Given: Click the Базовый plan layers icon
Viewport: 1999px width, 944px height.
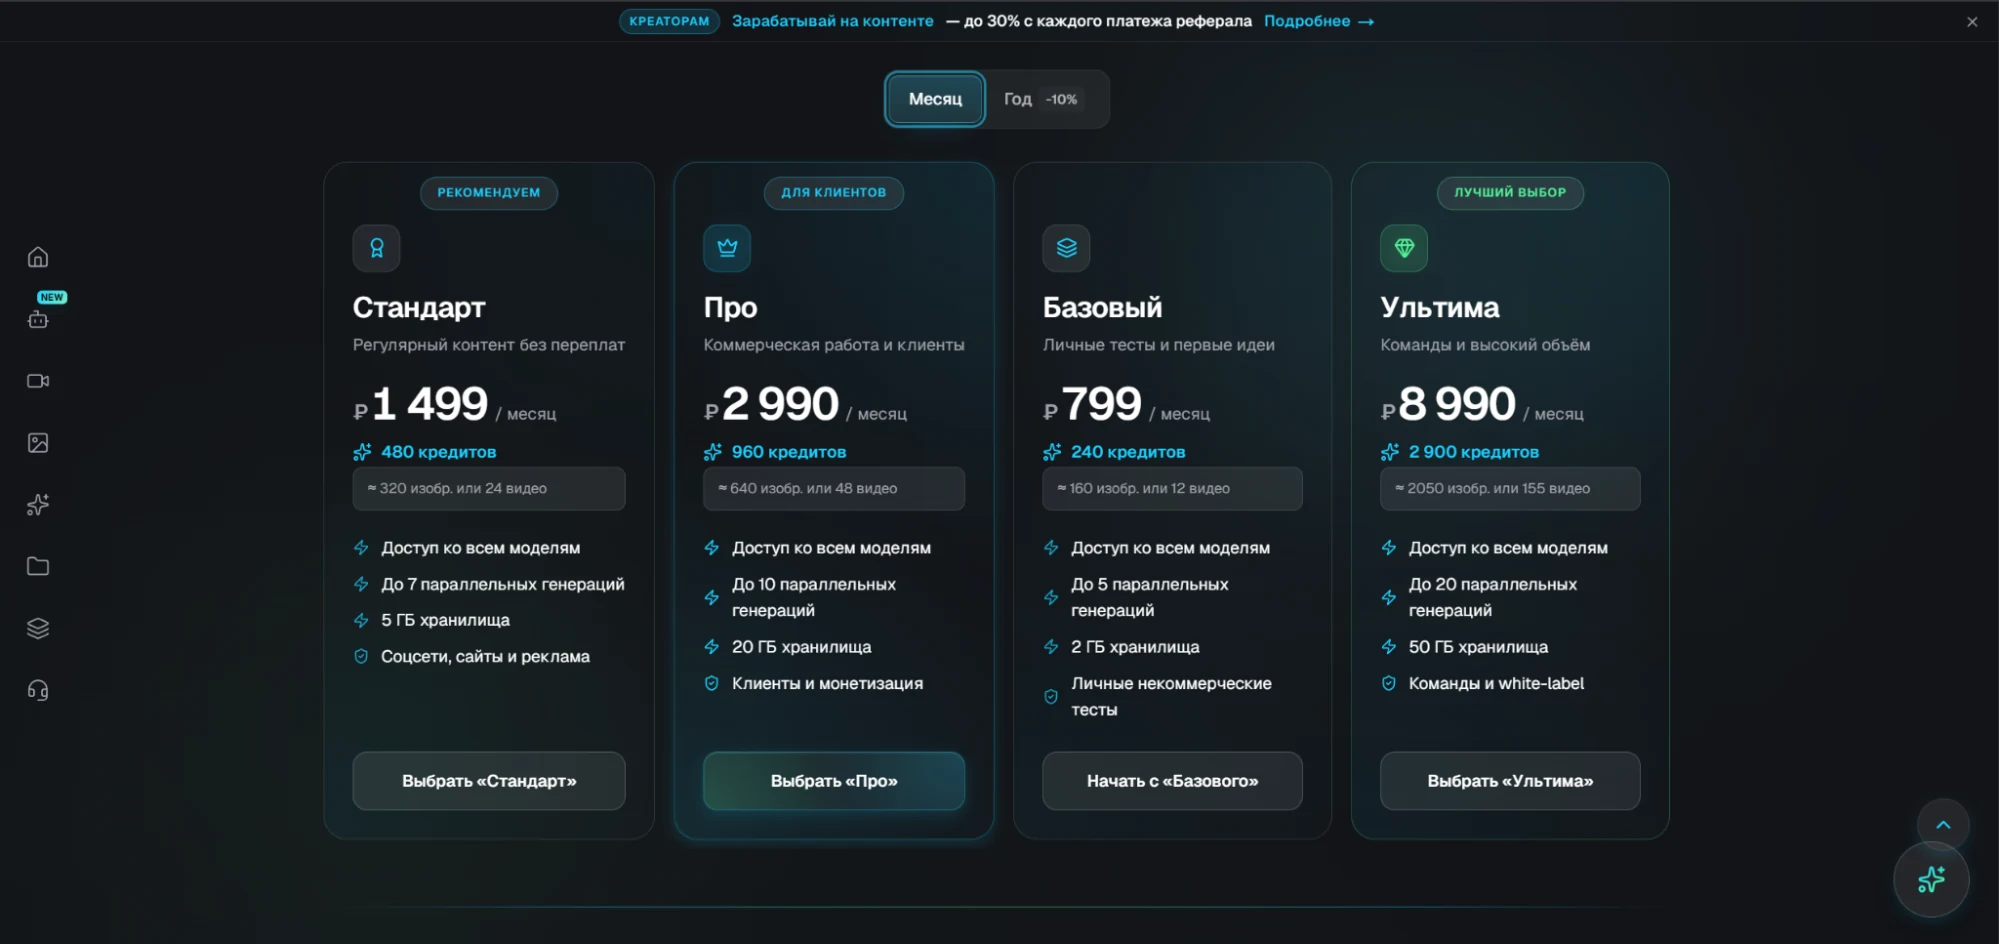Looking at the screenshot, I should [1066, 248].
